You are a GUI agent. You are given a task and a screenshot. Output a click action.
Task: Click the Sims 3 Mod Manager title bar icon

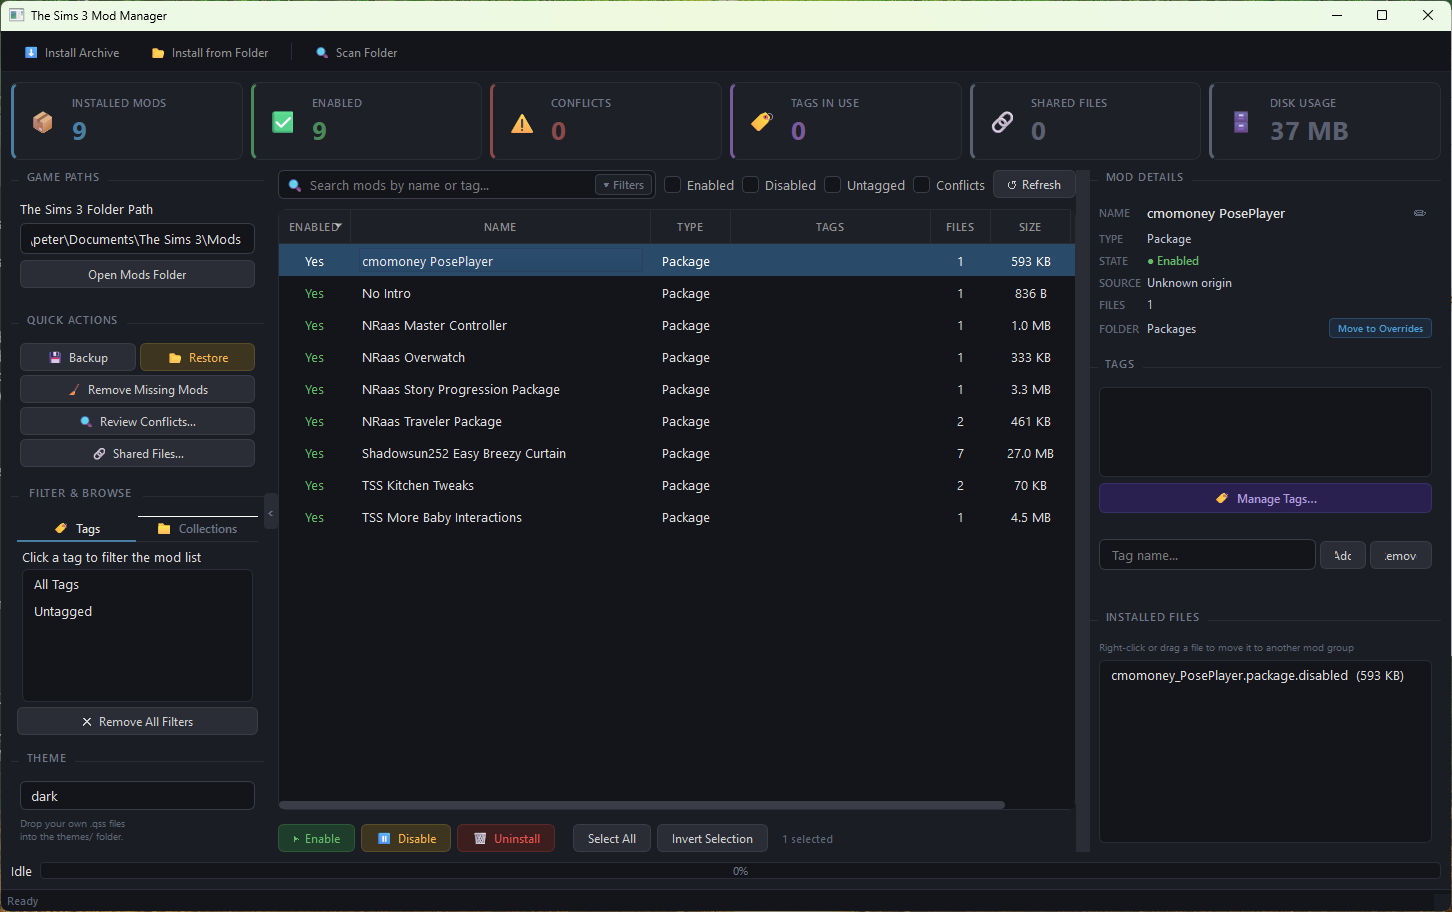click(x=16, y=15)
